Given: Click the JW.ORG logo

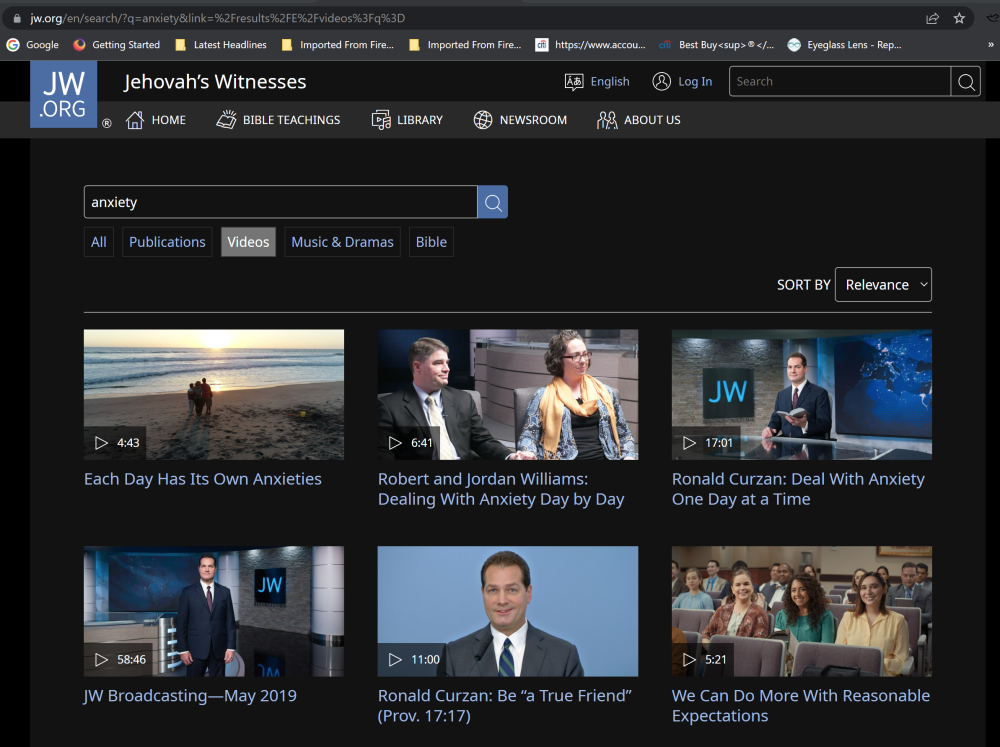Looking at the screenshot, I should pos(63,94).
